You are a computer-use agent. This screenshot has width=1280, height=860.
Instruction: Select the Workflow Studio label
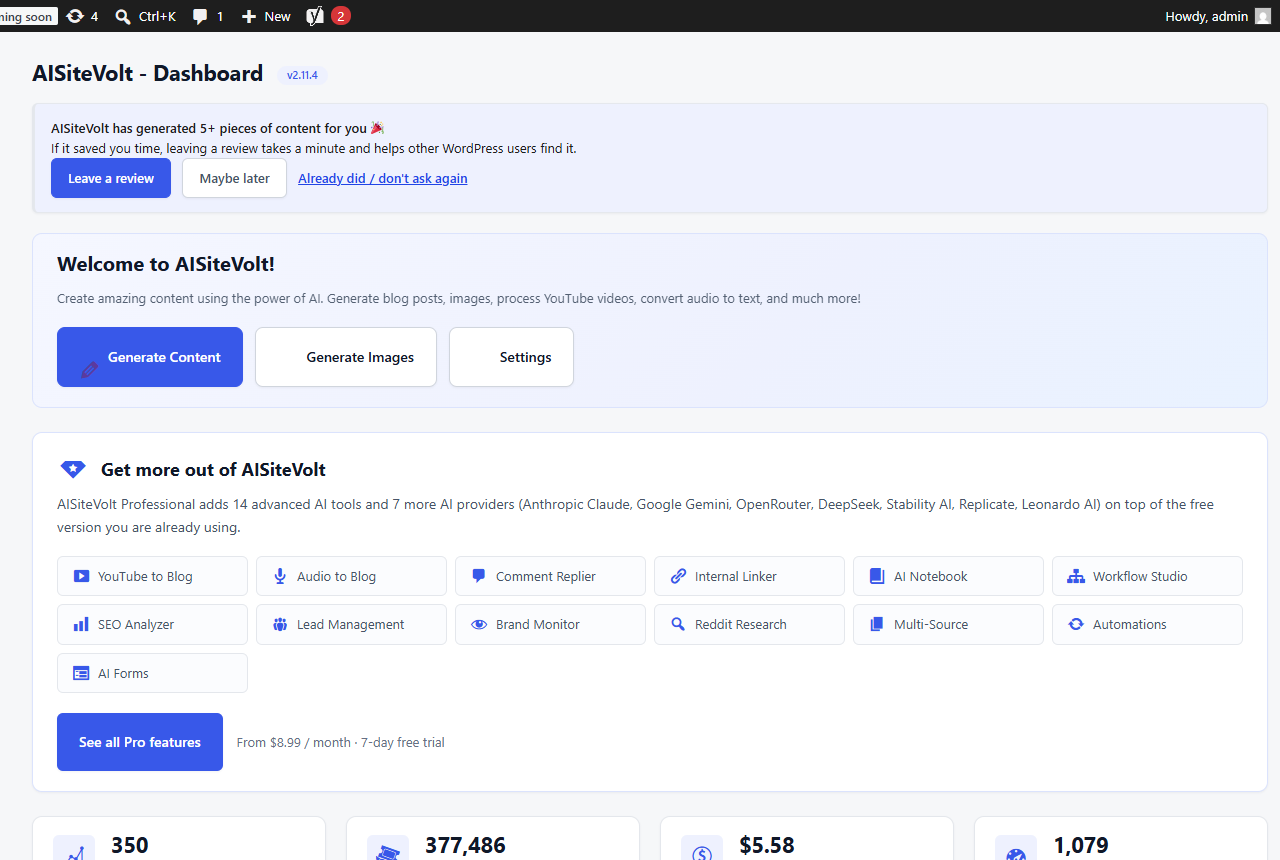coord(1140,576)
